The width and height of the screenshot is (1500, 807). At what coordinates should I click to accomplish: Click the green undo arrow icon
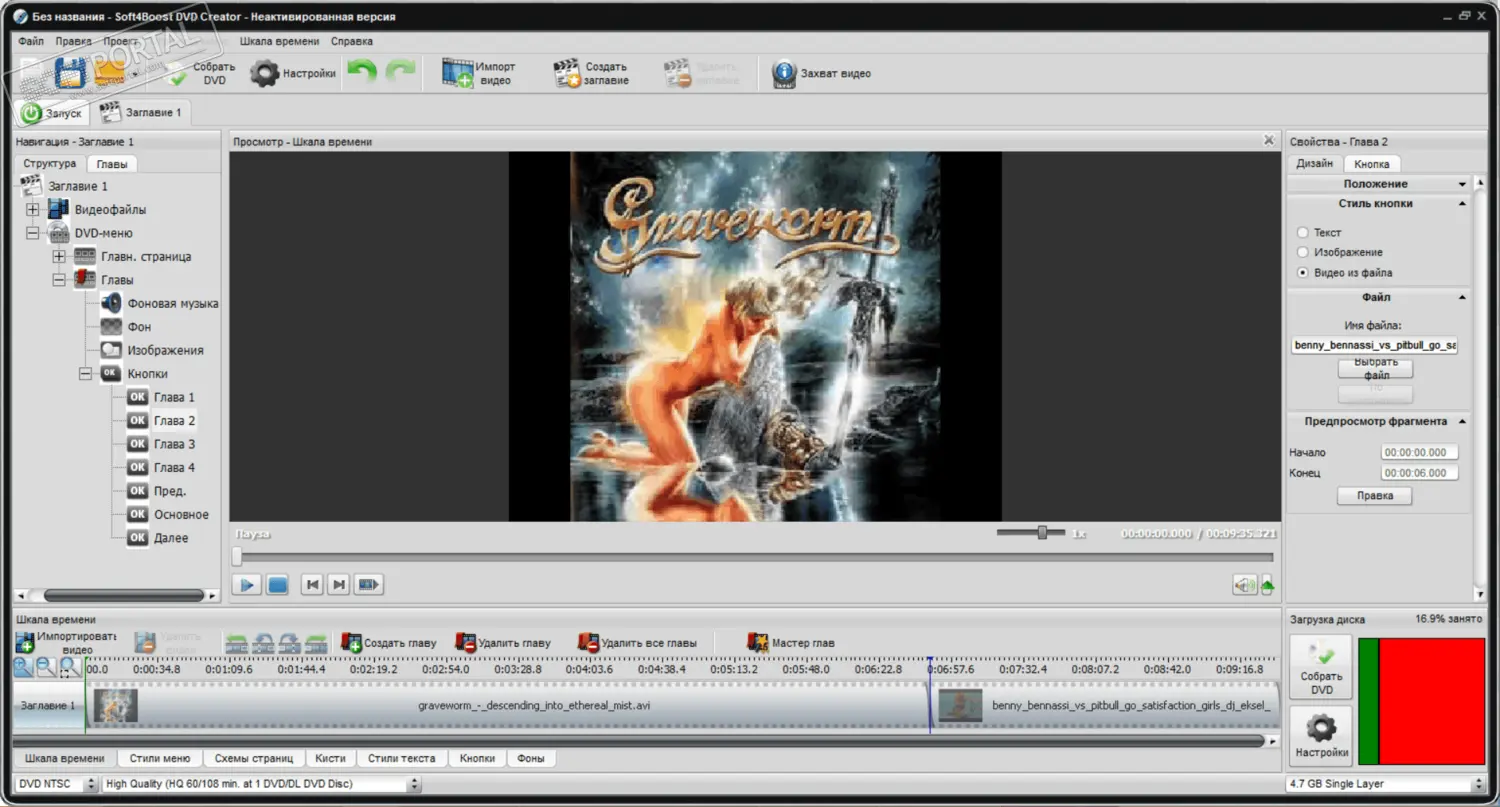coord(361,73)
